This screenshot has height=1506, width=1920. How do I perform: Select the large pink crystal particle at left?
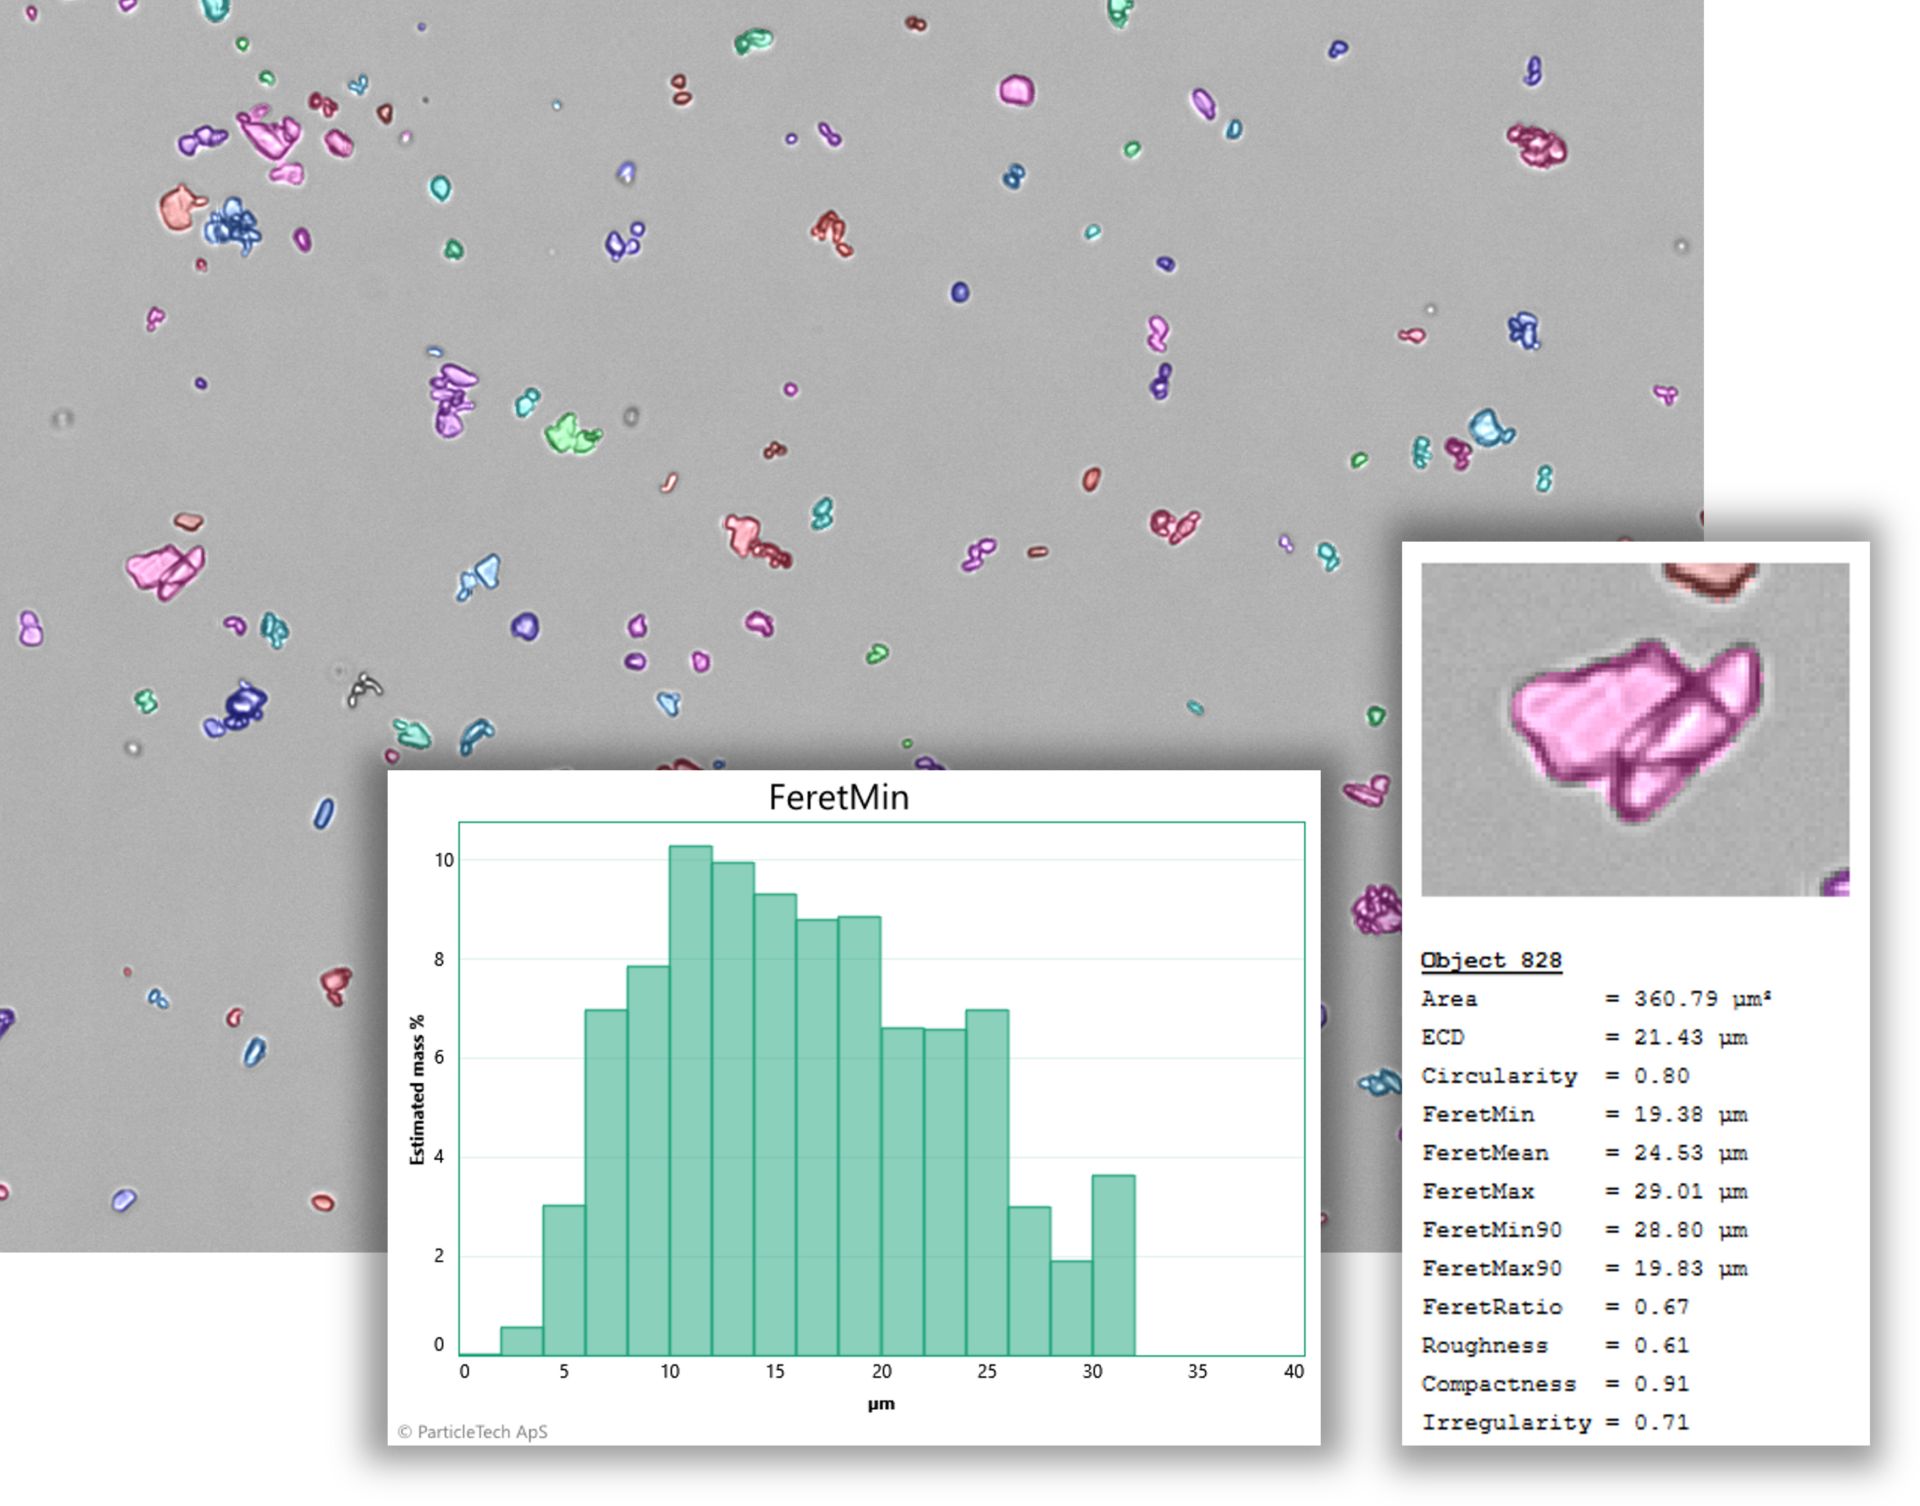pyautogui.click(x=165, y=570)
